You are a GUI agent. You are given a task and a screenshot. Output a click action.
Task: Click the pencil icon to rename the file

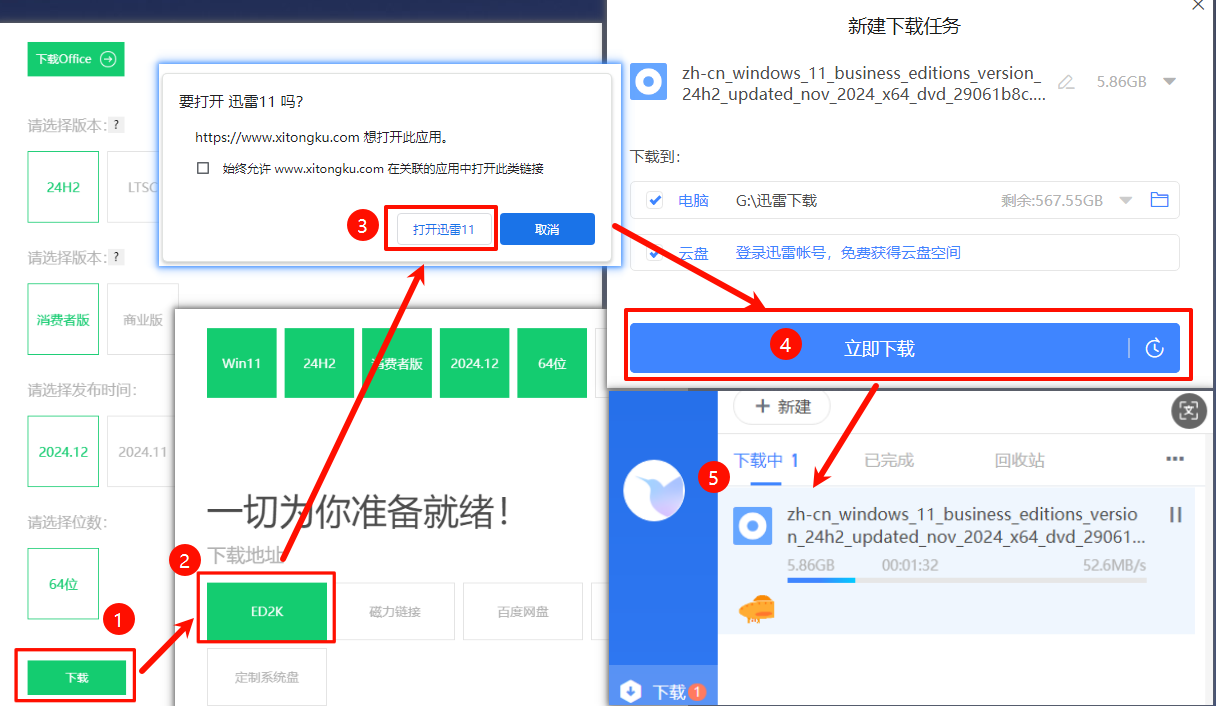coord(1066,82)
